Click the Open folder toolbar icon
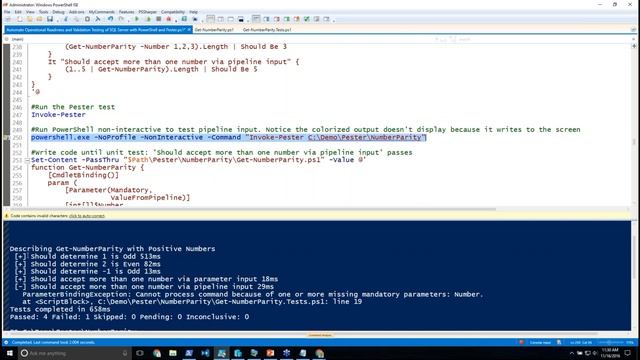Image resolution: width=640 pixels, height=360 pixels. (x=29, y=19)
